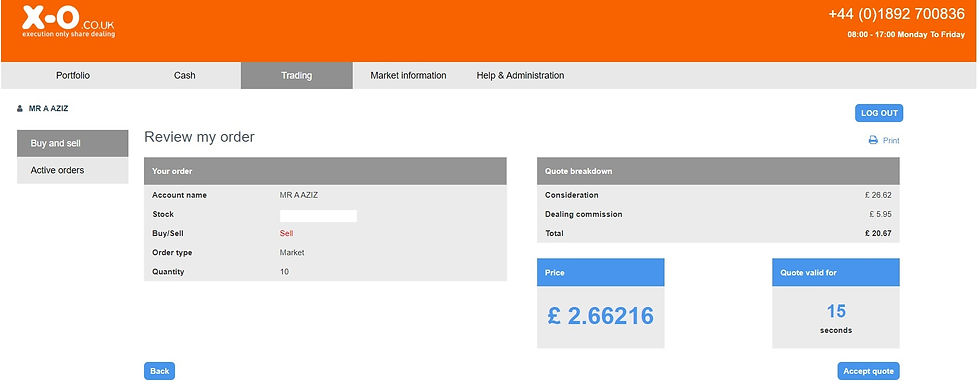Click the Your order panel header
Image resolution: width=980 pixels, height=384 pixels.
click(325, 171)
